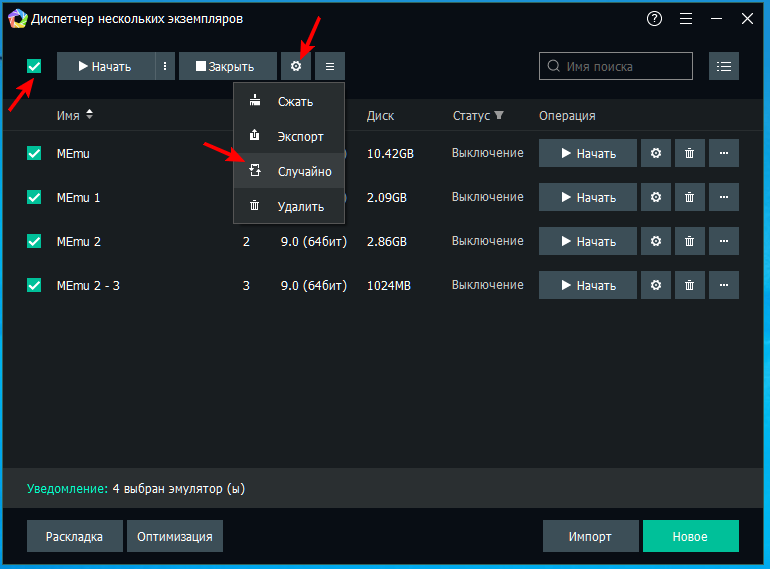The height and width of the screenshot is (569, 770).
Task: Delete MEmu 2 instance via trash icon
Action: point(689,241)
